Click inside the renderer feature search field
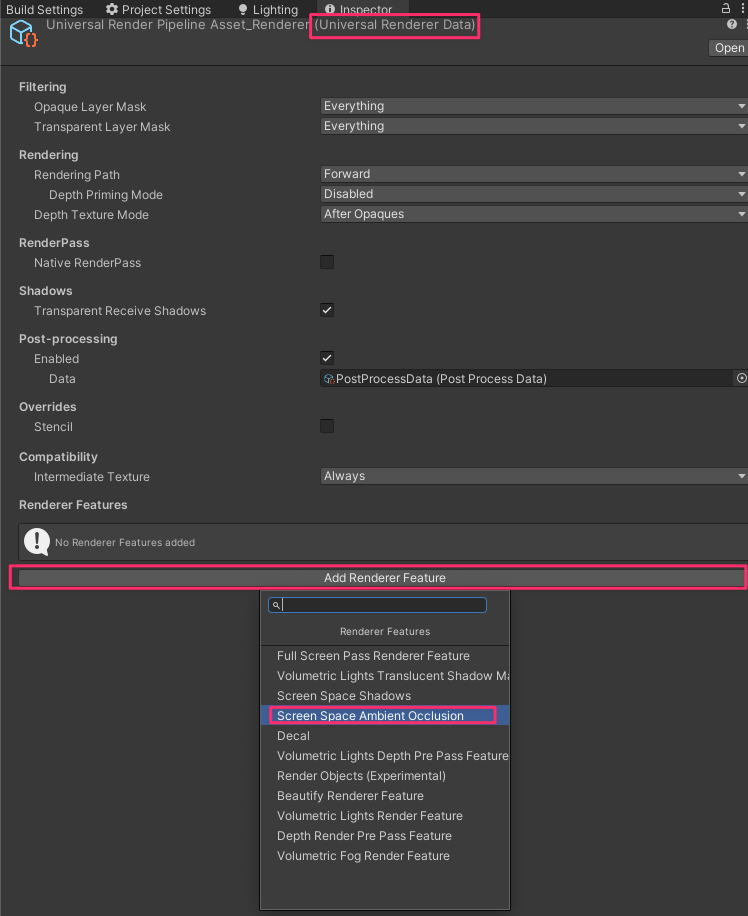Viewport: 748px width, 916px height. tap(380, 604)
